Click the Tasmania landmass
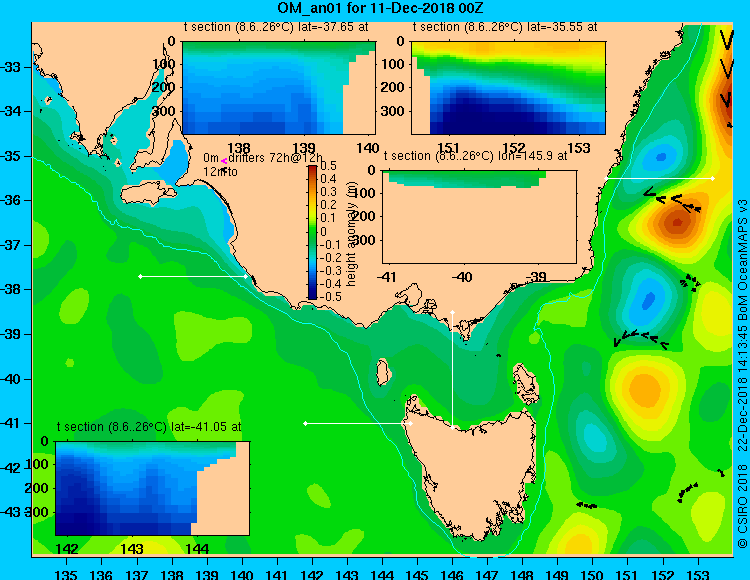750x580 pixels. (x=476, y=471)
